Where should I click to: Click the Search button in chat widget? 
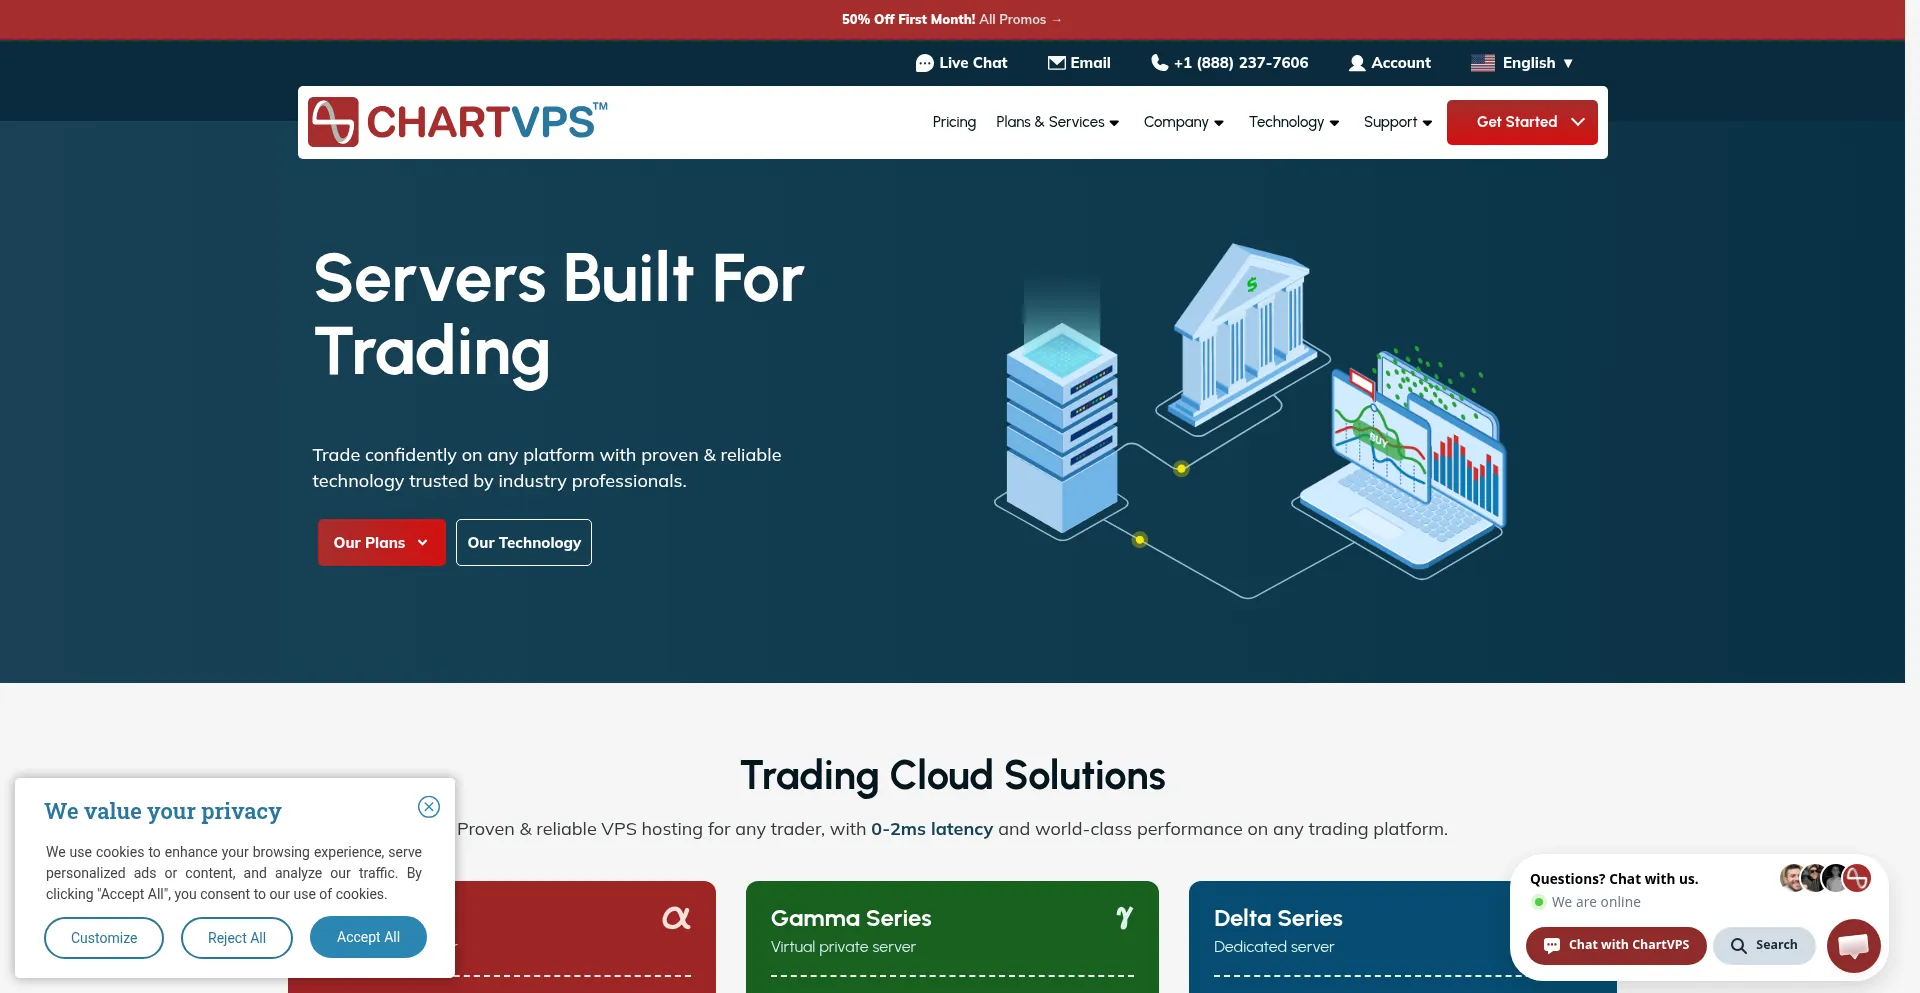coord(1764,945)
